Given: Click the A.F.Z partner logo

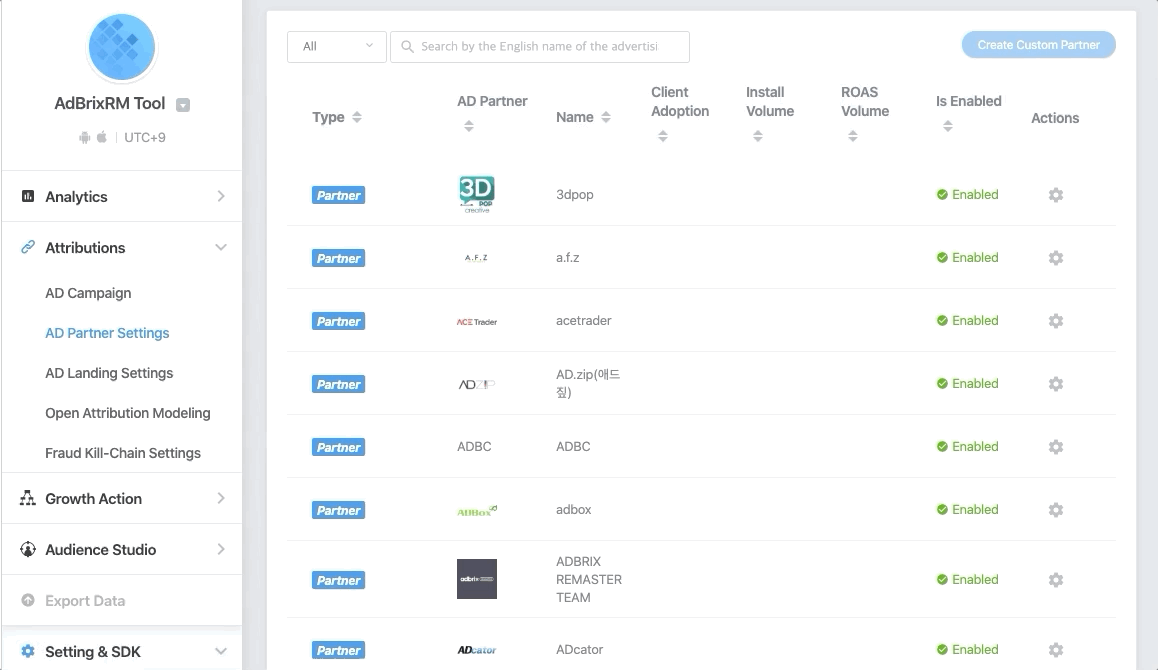Looking at the screenshot, I should [476, 258].
